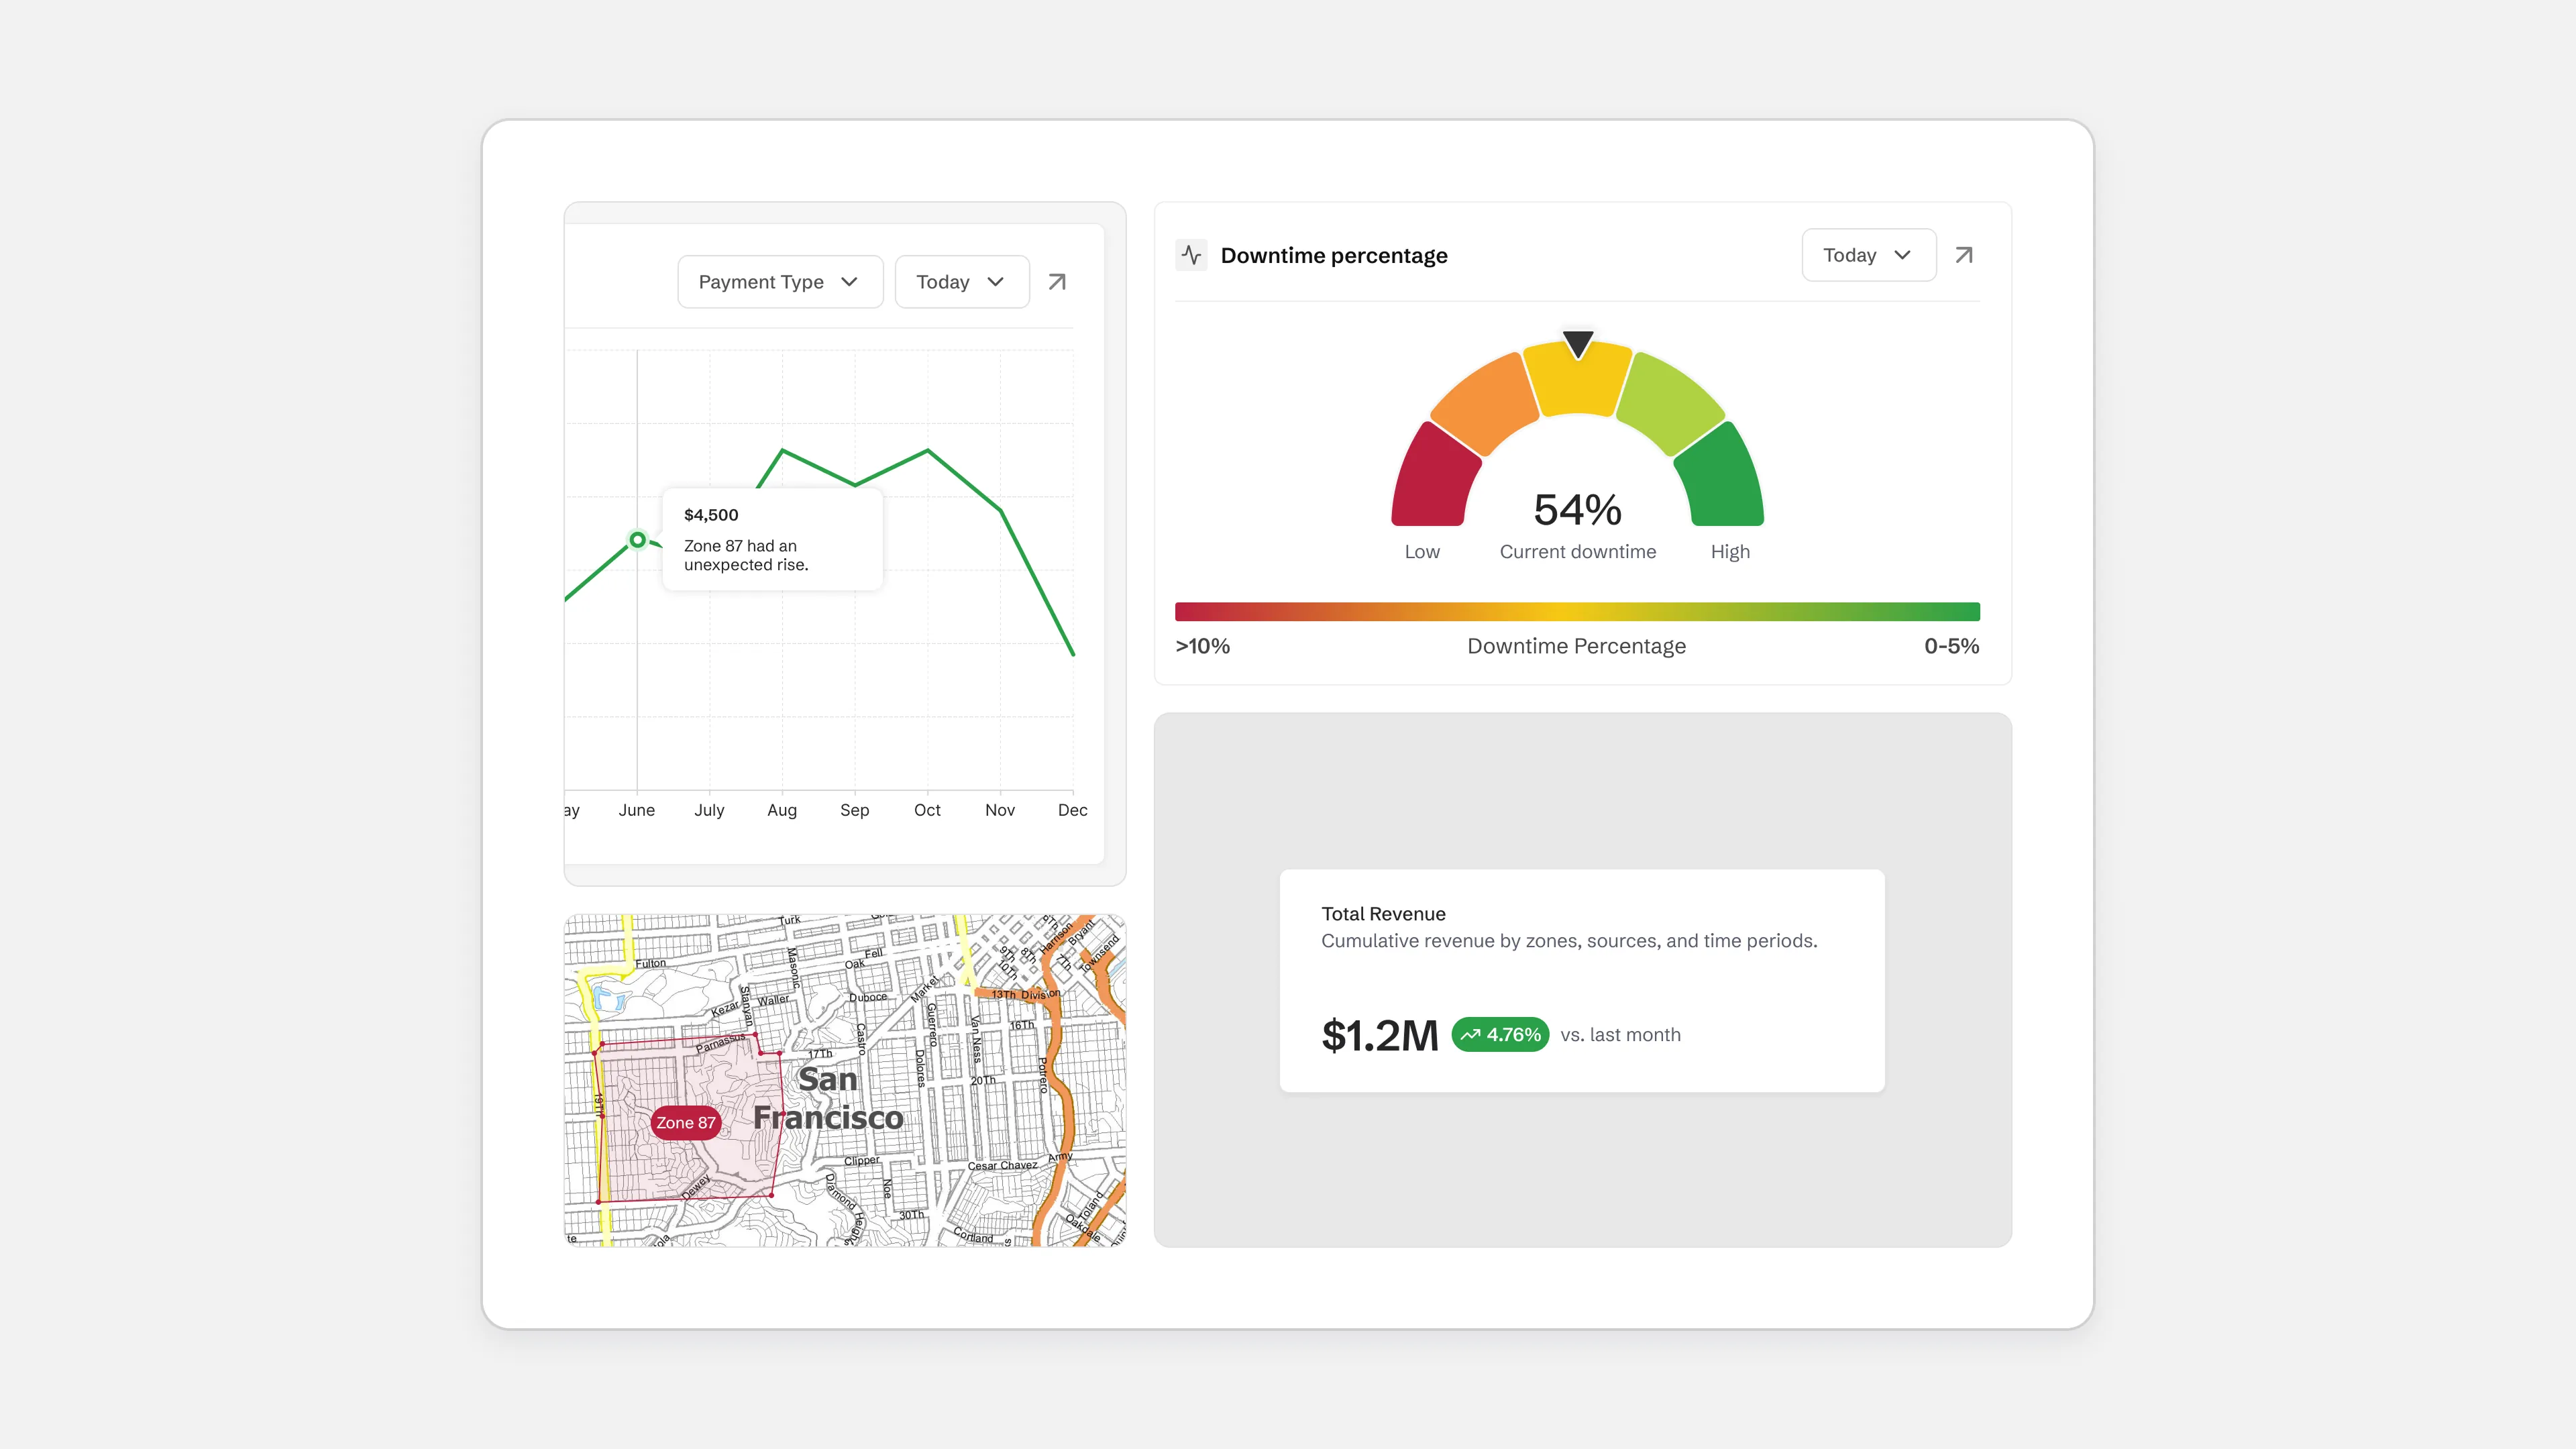Click the Low label under the gauge
Image resolution: width=2576 pixels, height=1449 pixels.
pyautogui.click(x=1422, y=552)
